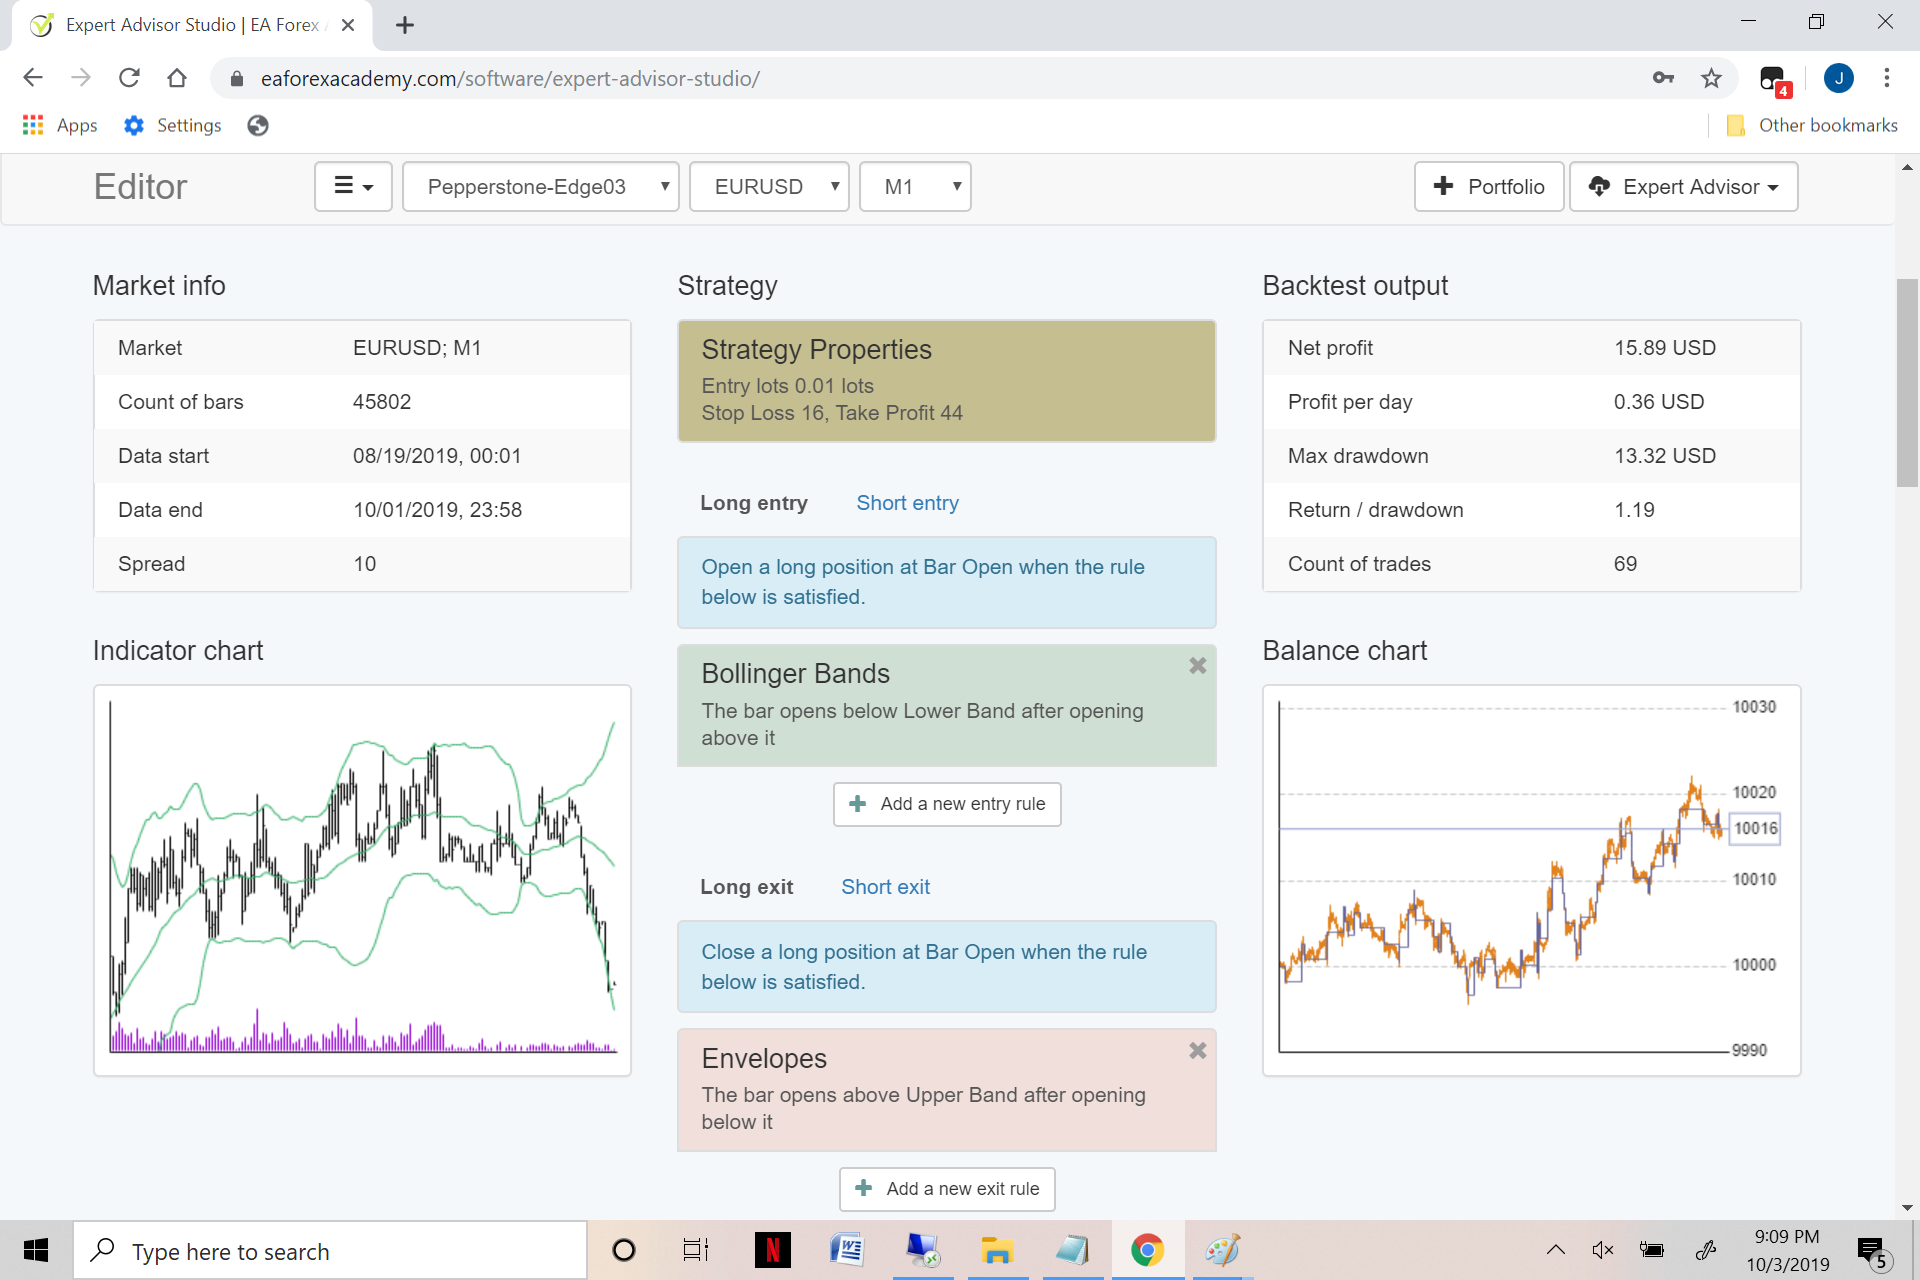The image size is (1920, 1280).
Task: Bookmark this page with the star
Action: pos(1711,78)
